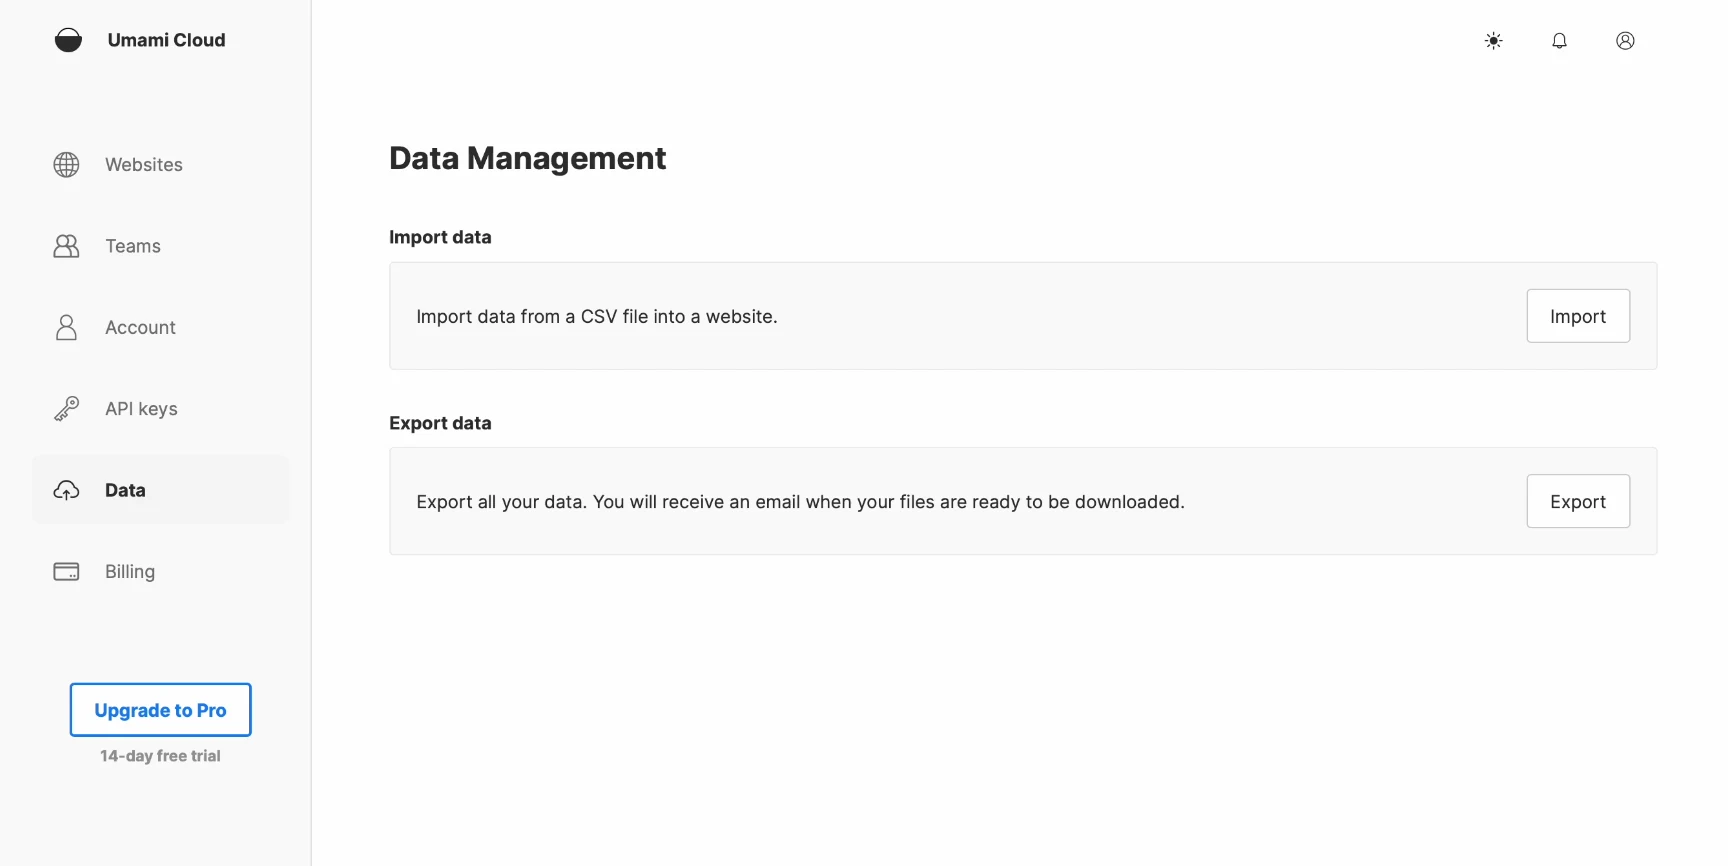1728x866 pixels.
Task: Go to Account settings
Action: click(140, 327)
